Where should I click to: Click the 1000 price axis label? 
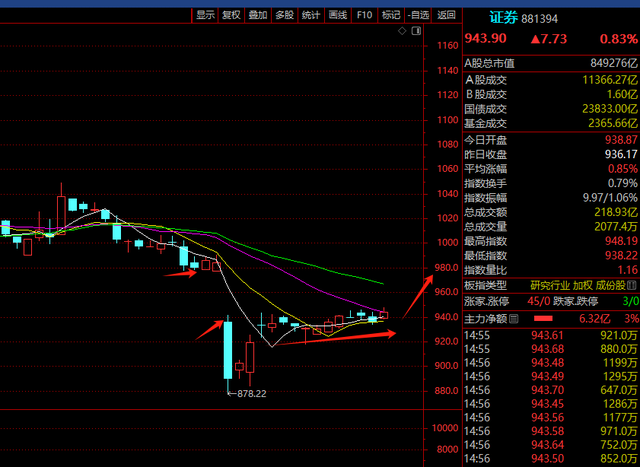(448, 242)
